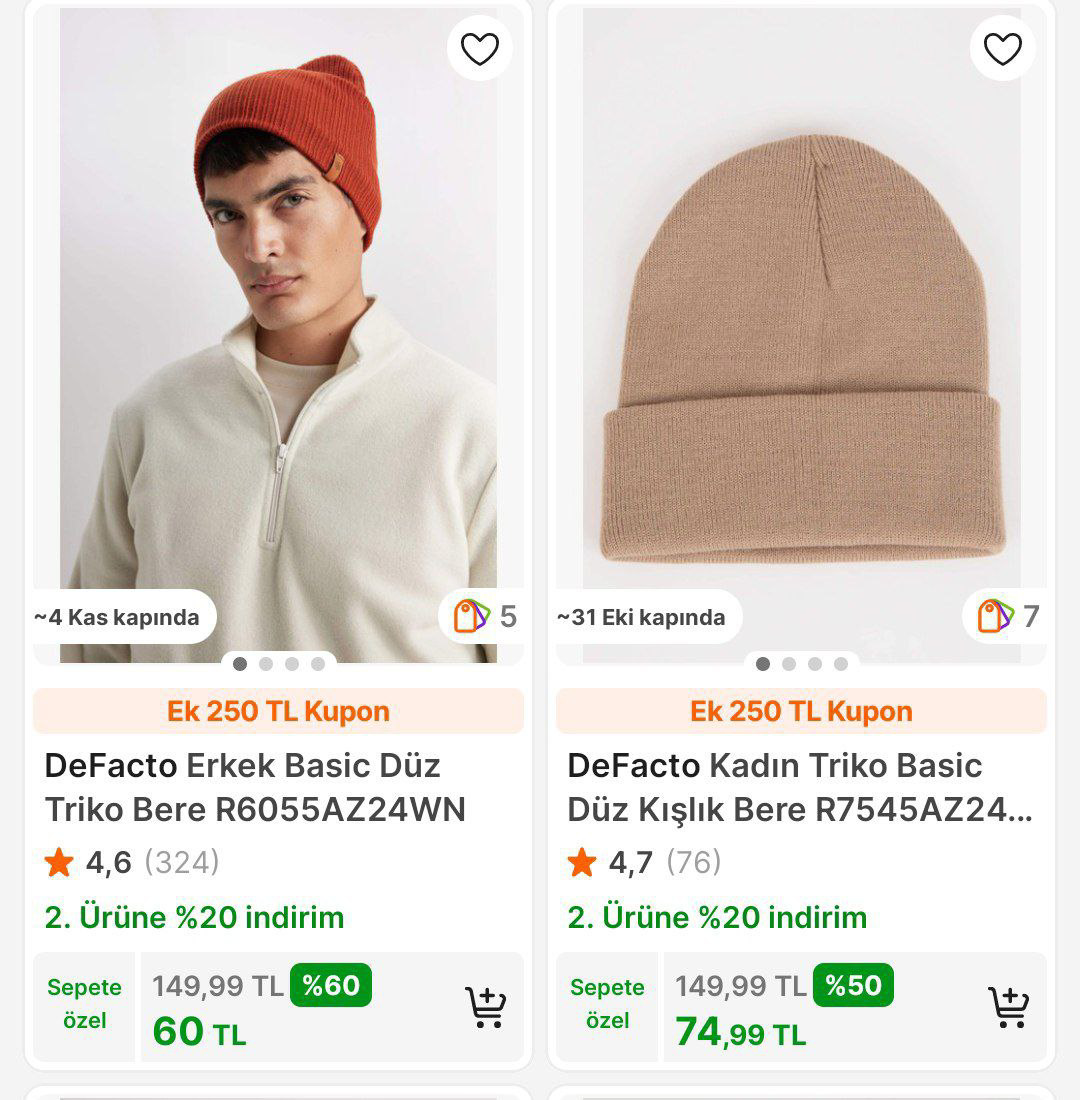The width and height of the screenshot is (1080, 1100).
Task: Open DeFacto Erkek Basic Düz Triko Bere title
Action: pos(255,787)
